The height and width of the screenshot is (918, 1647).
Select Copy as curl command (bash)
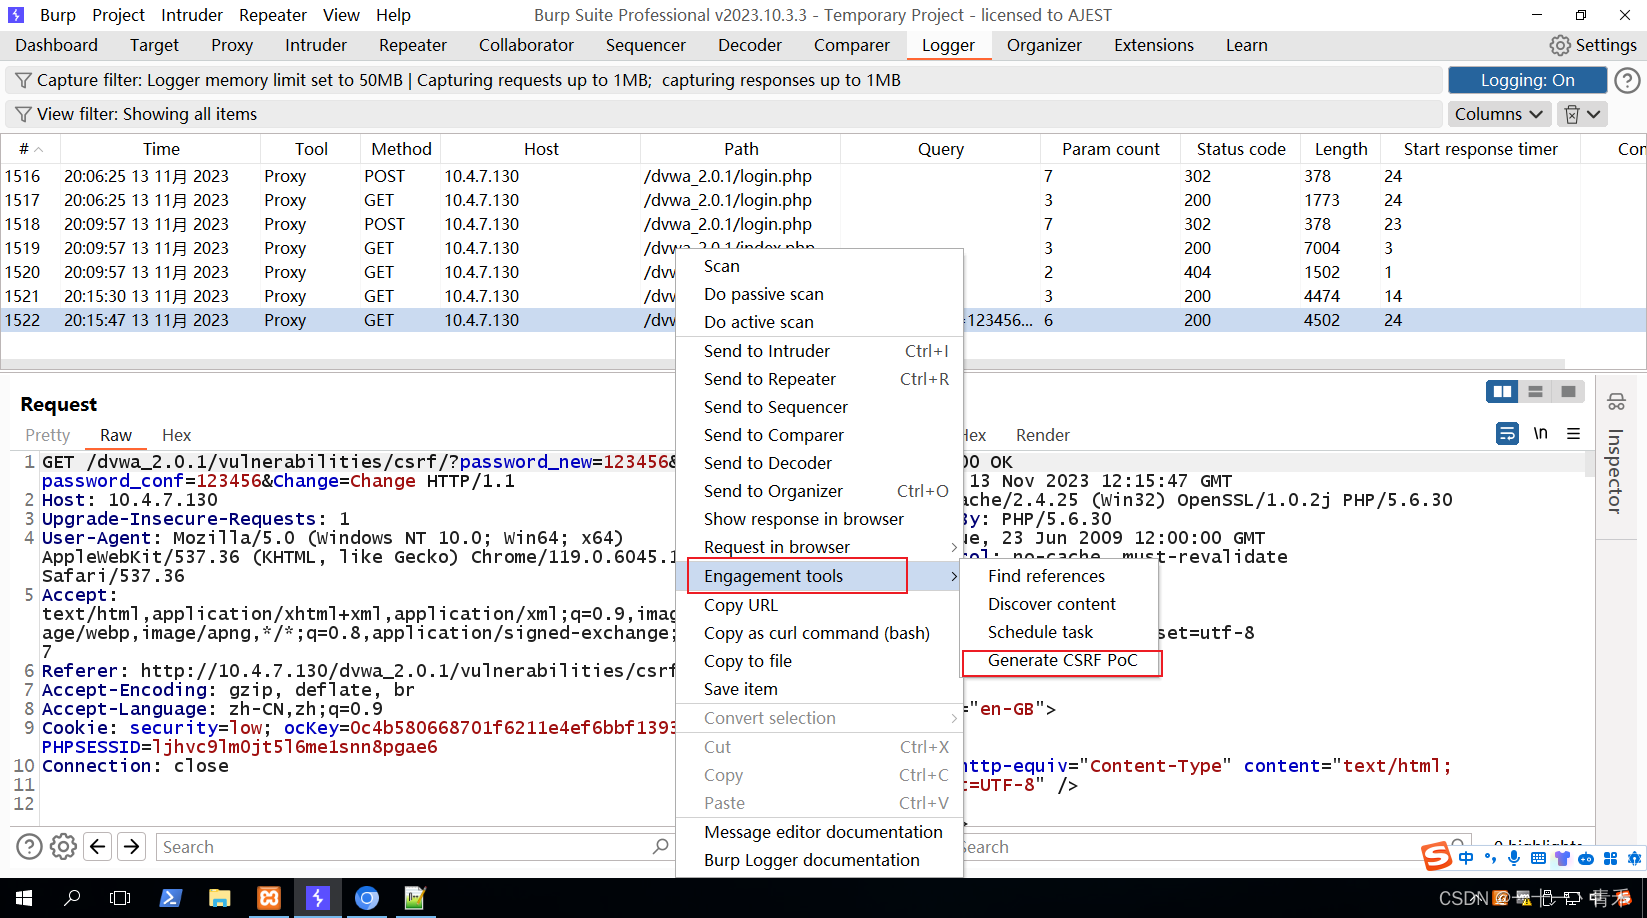pyautogui.click(x=819, y=633)
